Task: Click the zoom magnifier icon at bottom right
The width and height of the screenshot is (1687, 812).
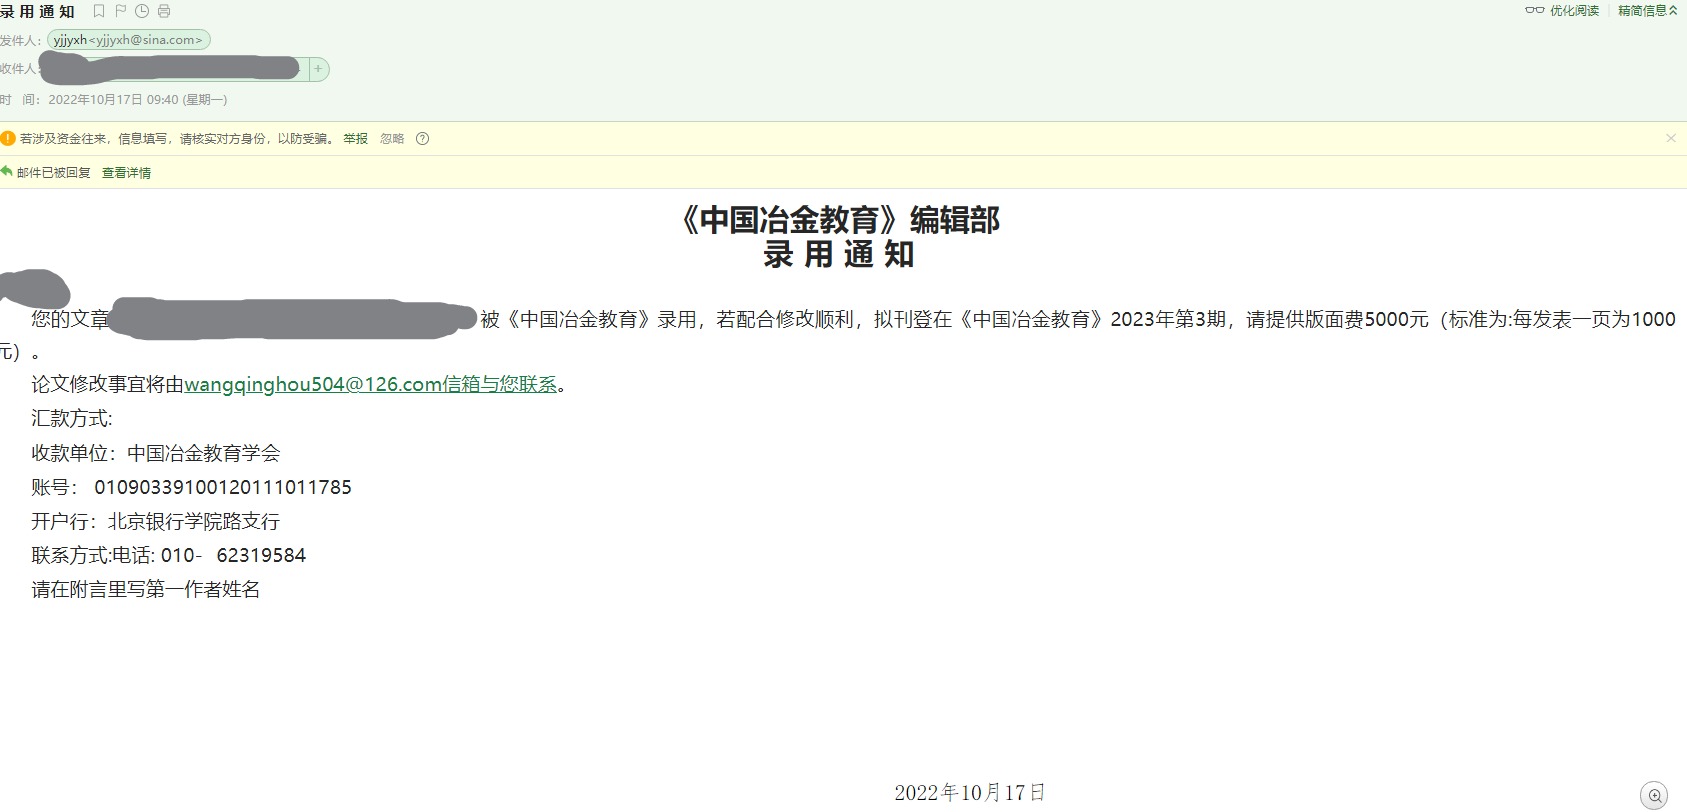Action: 1654,796
